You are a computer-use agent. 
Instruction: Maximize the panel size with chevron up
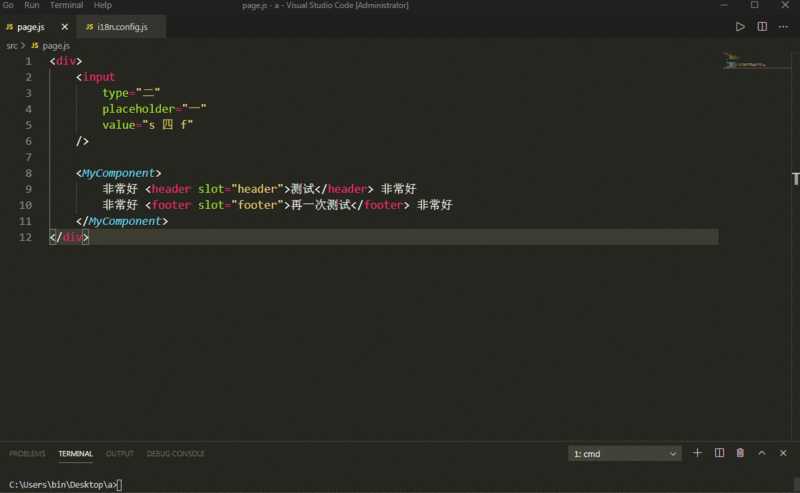click(762, 453)
